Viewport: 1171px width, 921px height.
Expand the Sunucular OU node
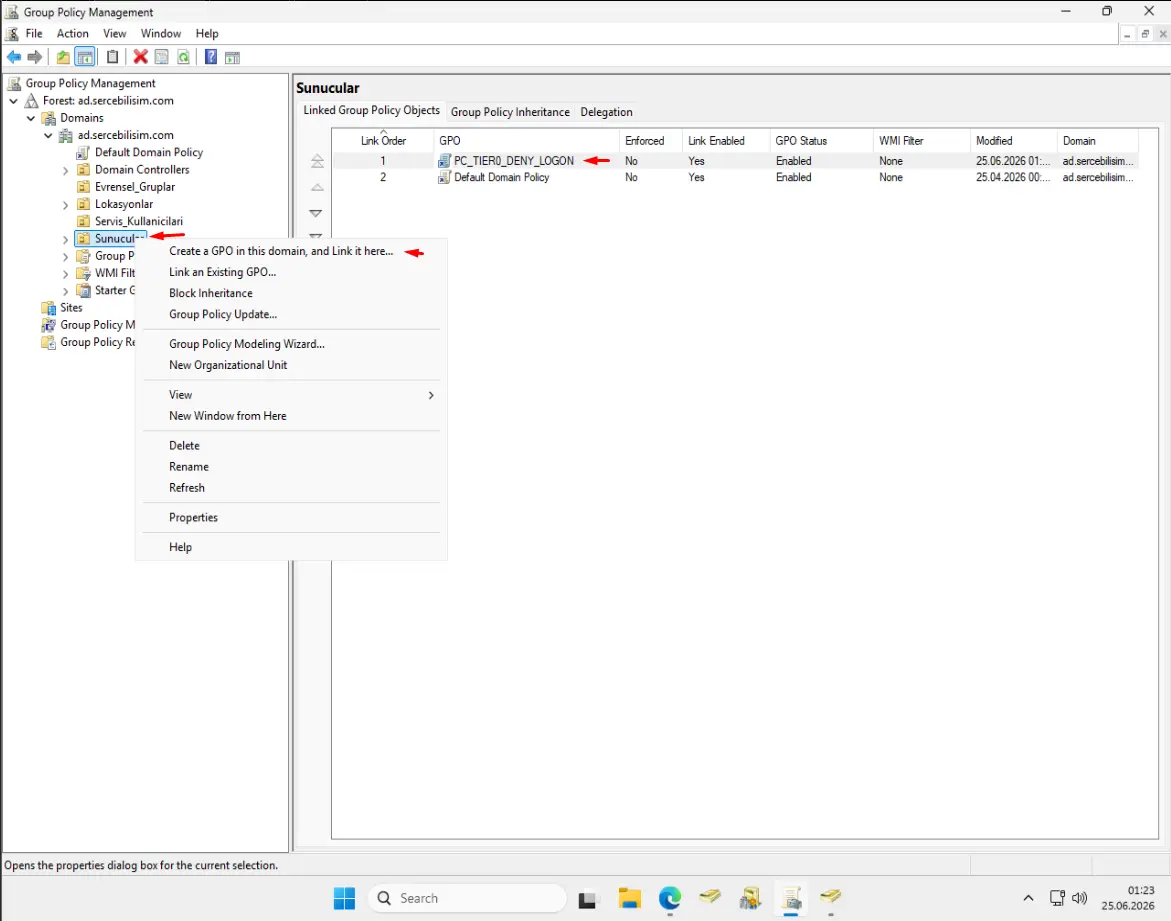(x=65, y=239)
